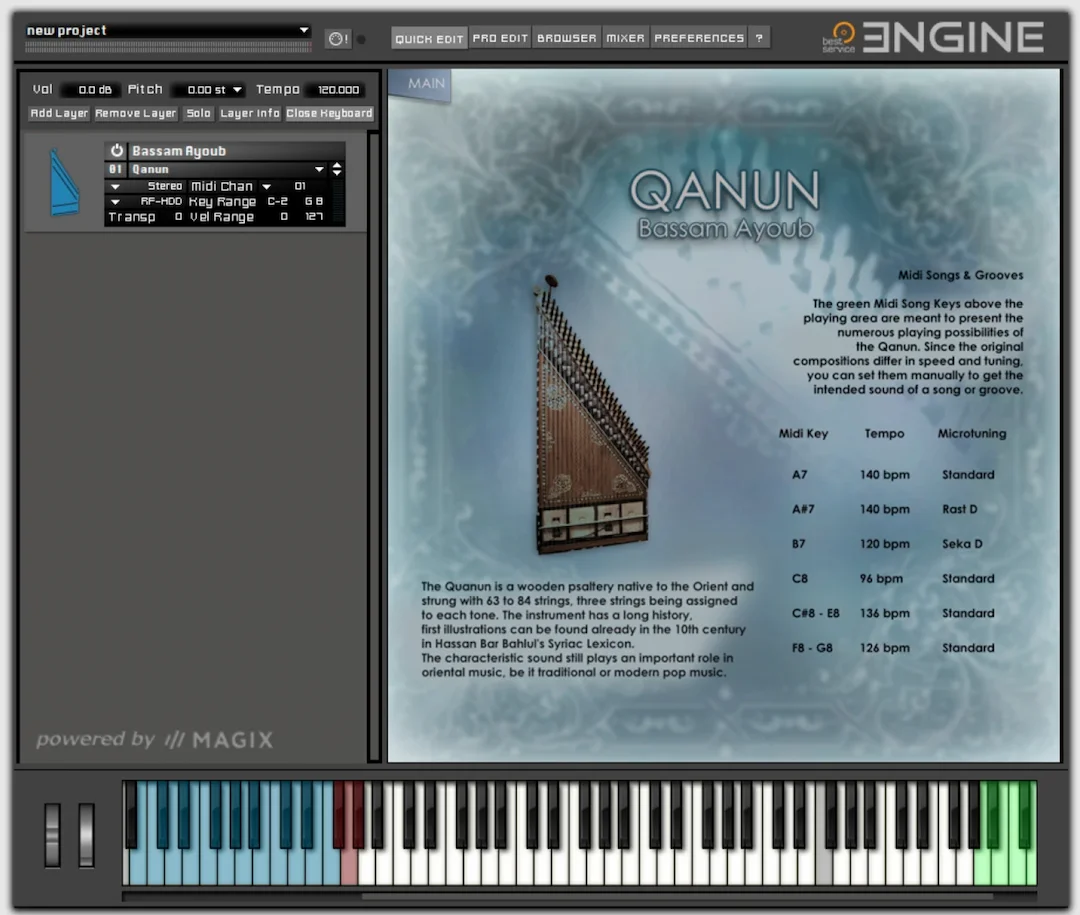Click the layer list vertical scrollbar
The image size is (1080, 915).
click(x=374, y=446)
